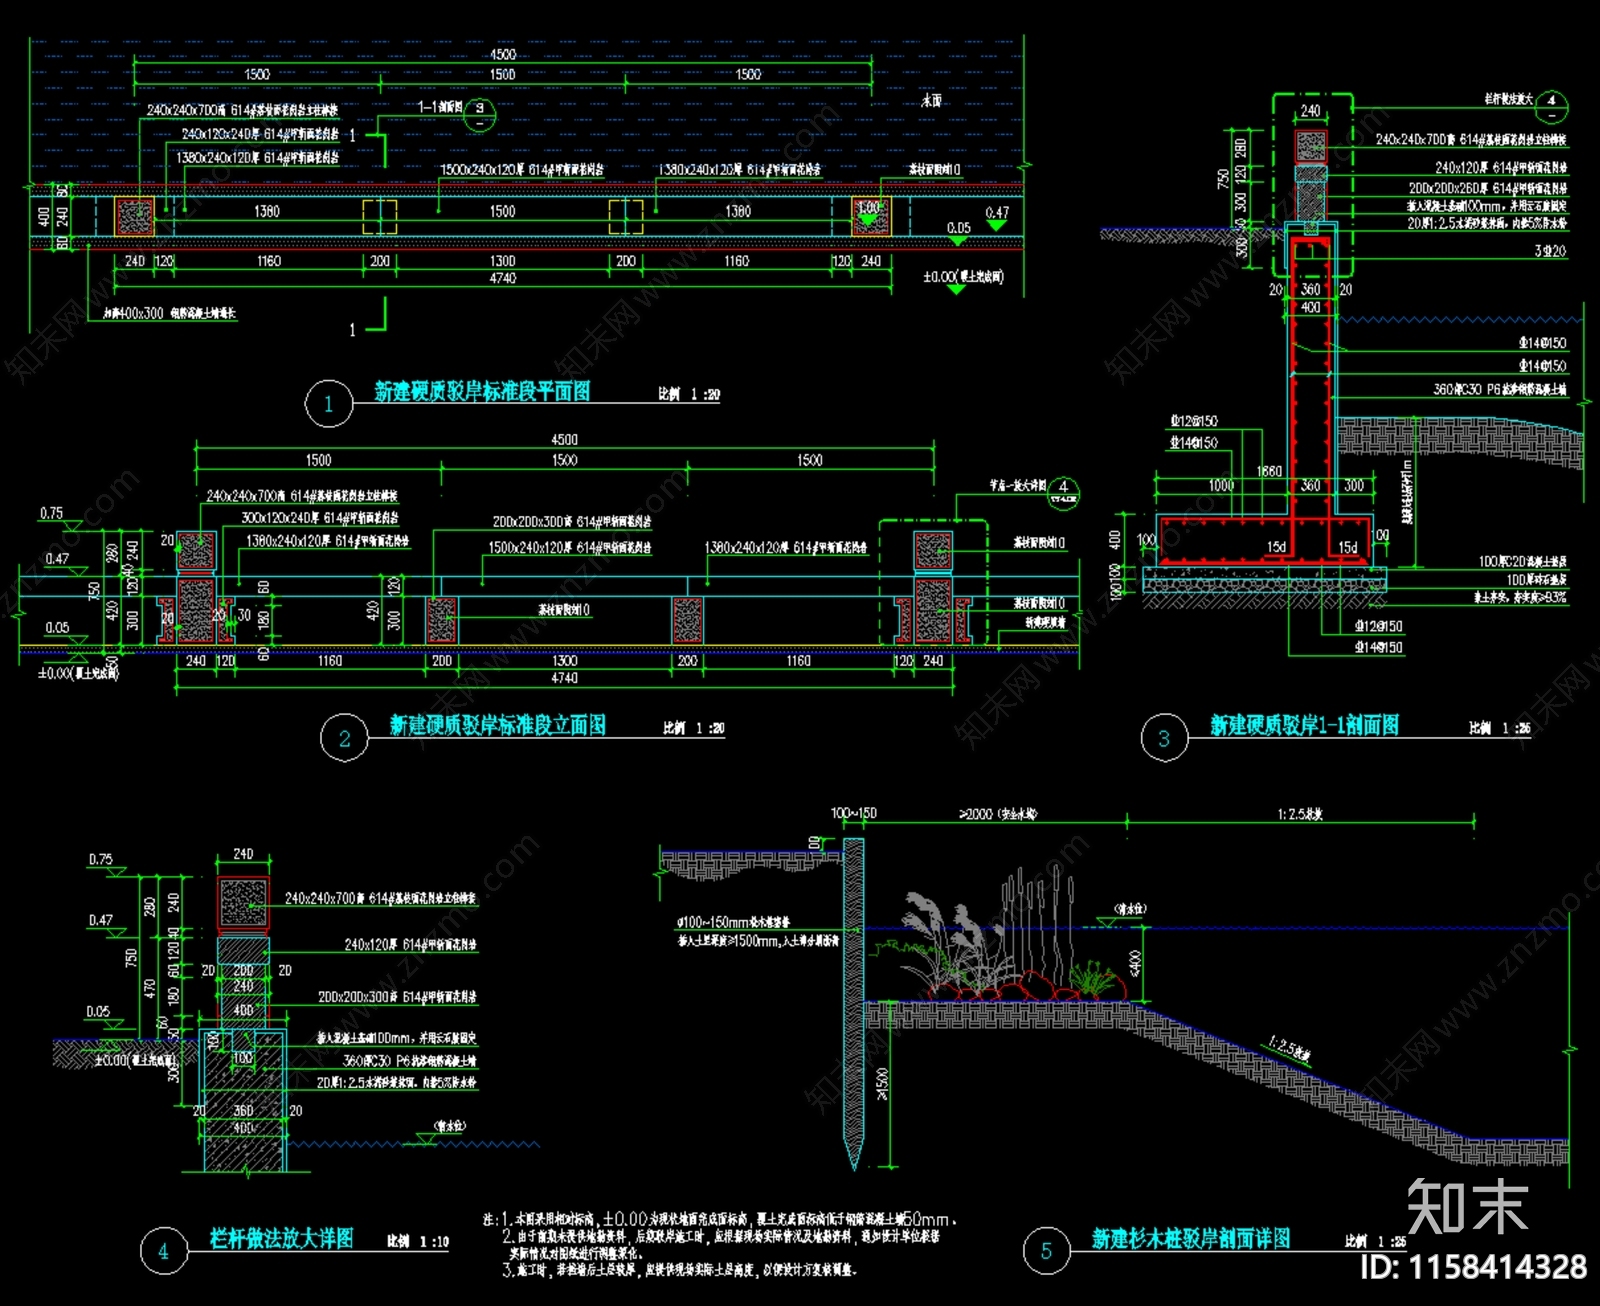Select the 4500 dimension atop the elevation drawing
Image resolution: width=1600 pixels, height=1306 pixels.
tap(565, 439)
